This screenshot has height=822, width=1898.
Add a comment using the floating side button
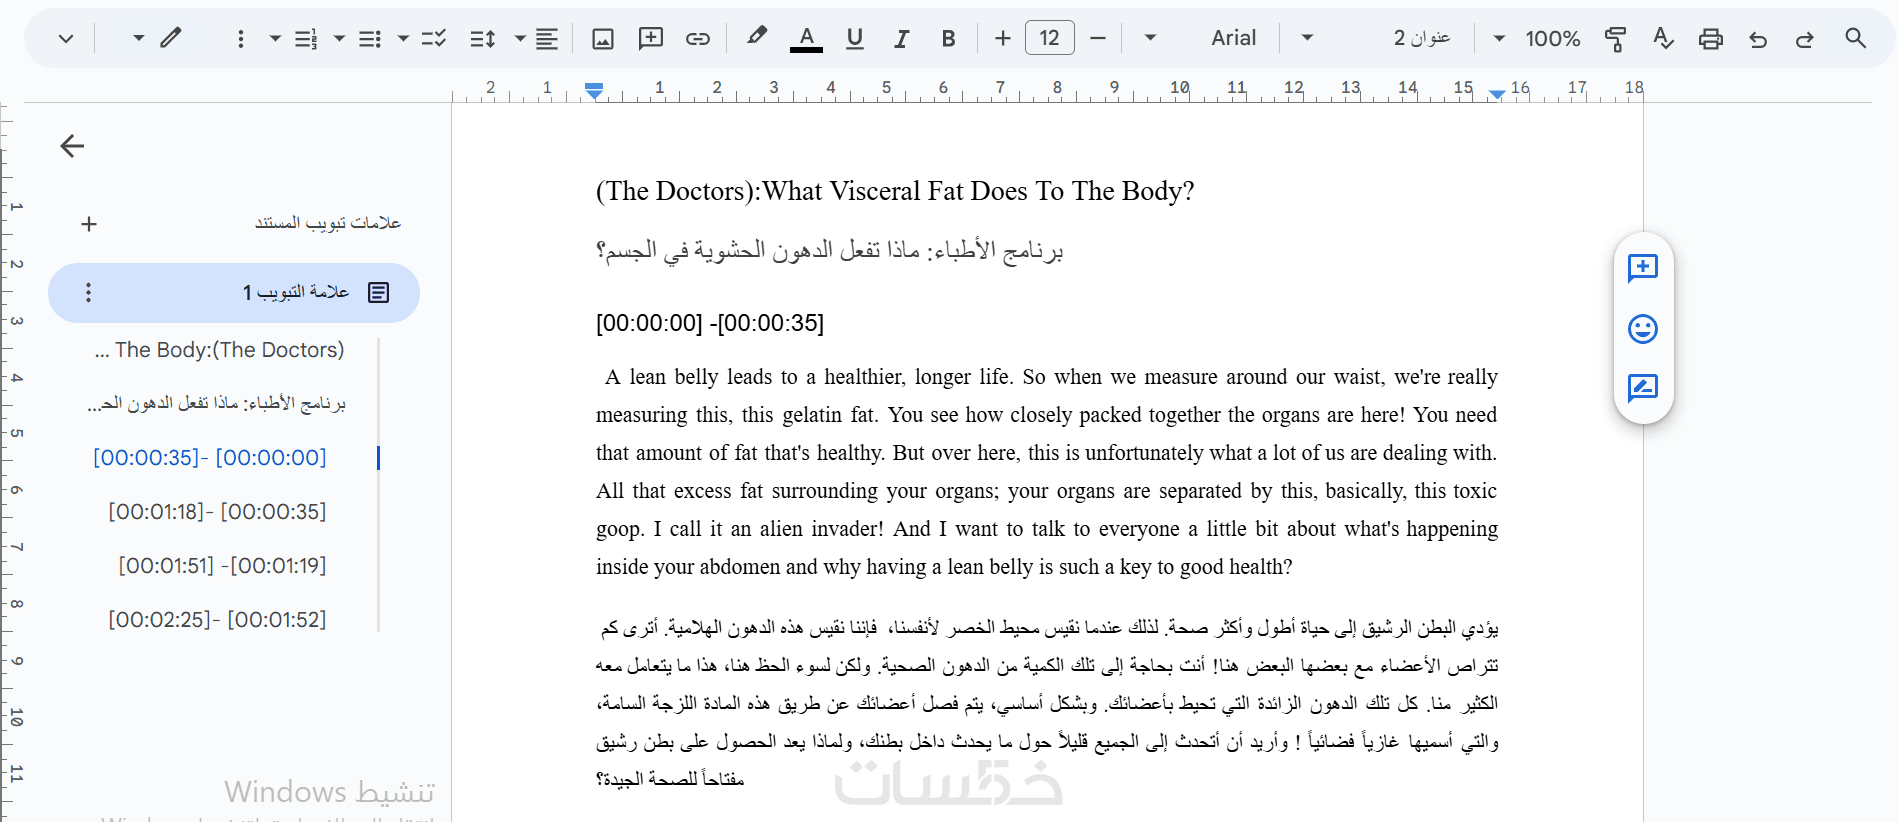(1643, 268)
